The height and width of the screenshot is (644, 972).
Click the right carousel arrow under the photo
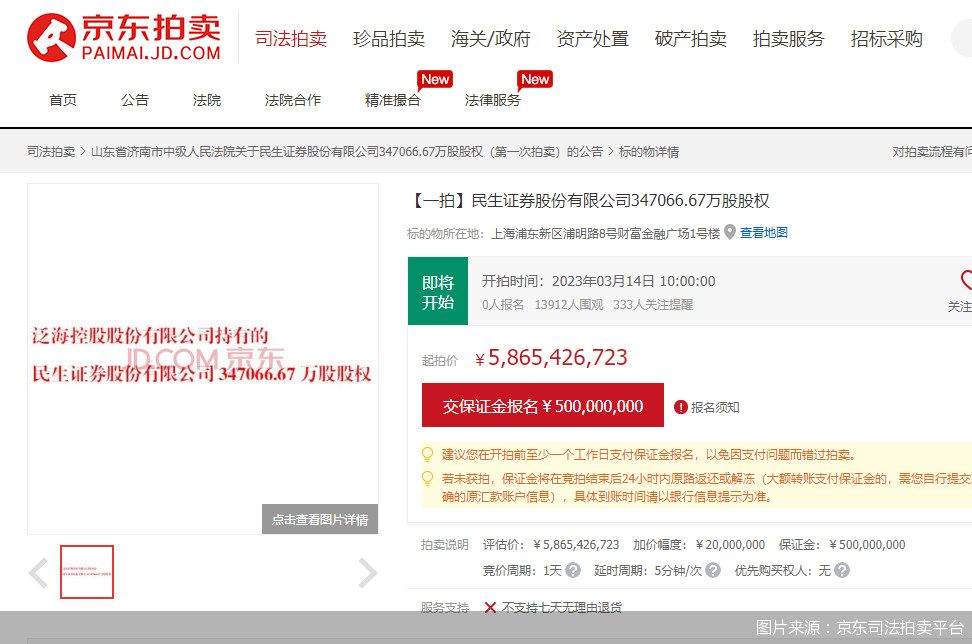(367, 572)
